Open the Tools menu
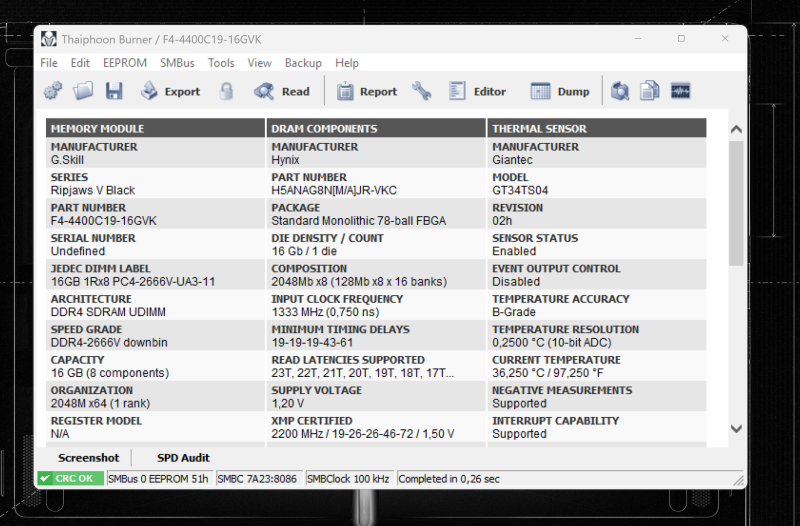This screenshot has height=526, width=800. 221,63
